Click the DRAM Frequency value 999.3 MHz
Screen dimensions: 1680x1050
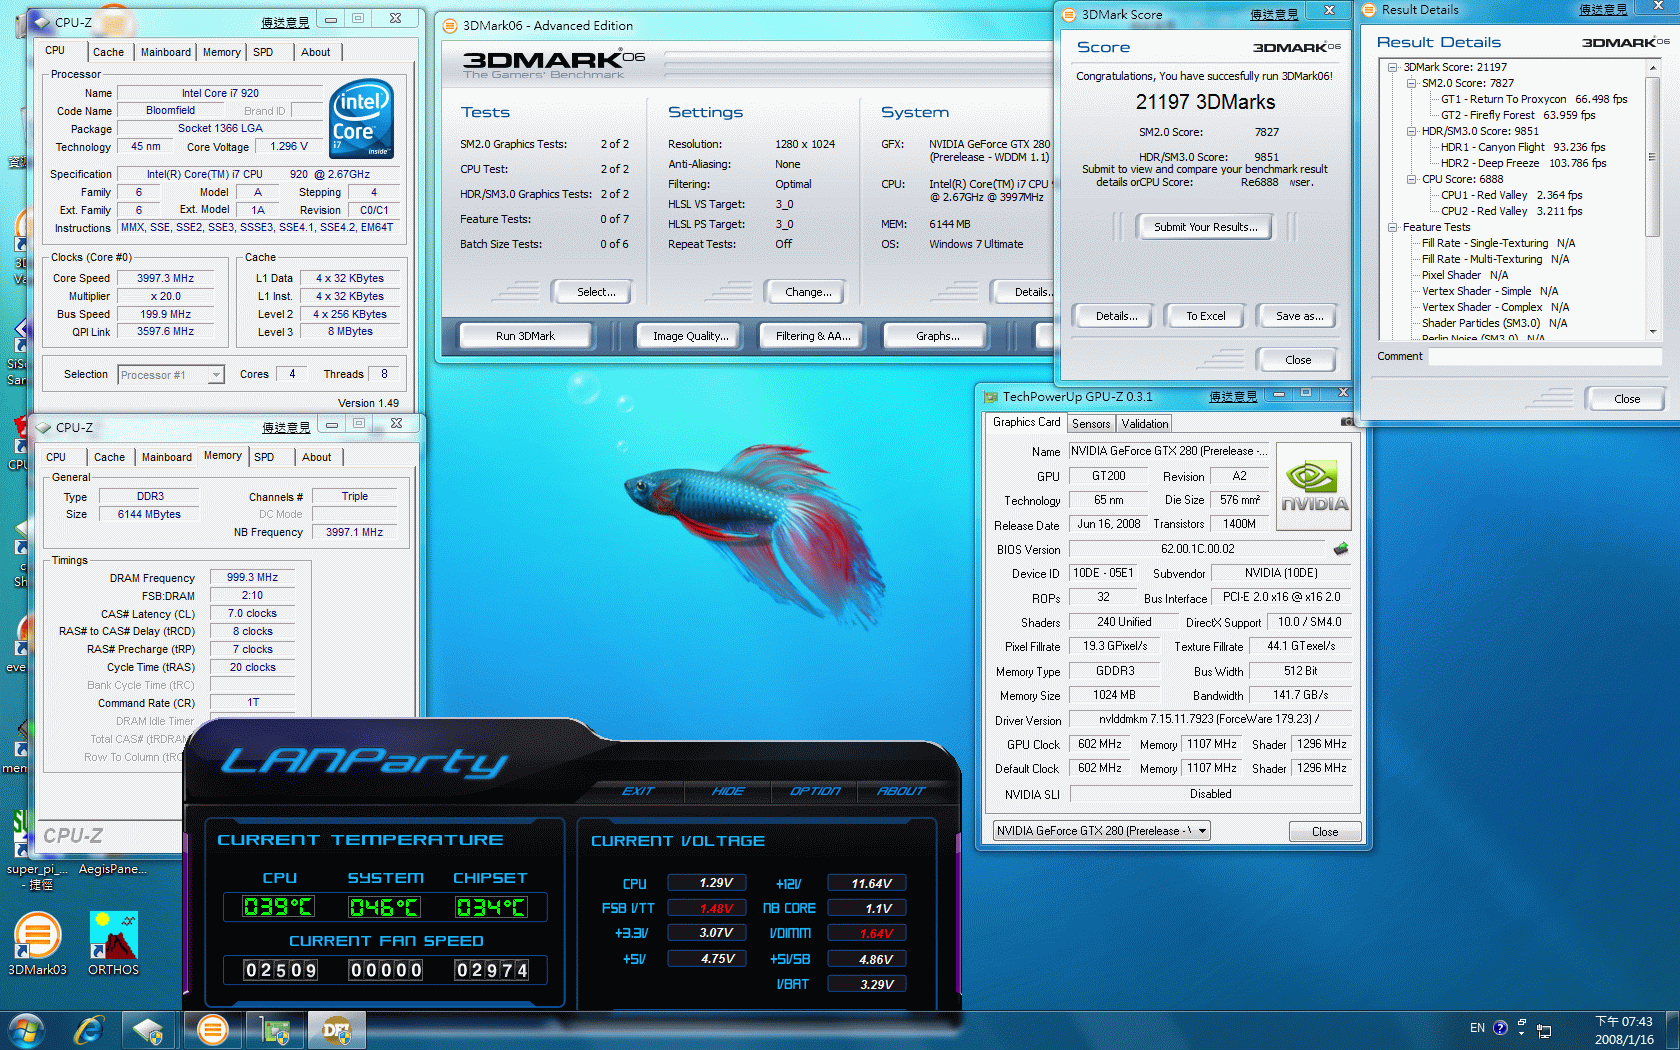pyautogui.click(x=252, y=577)
